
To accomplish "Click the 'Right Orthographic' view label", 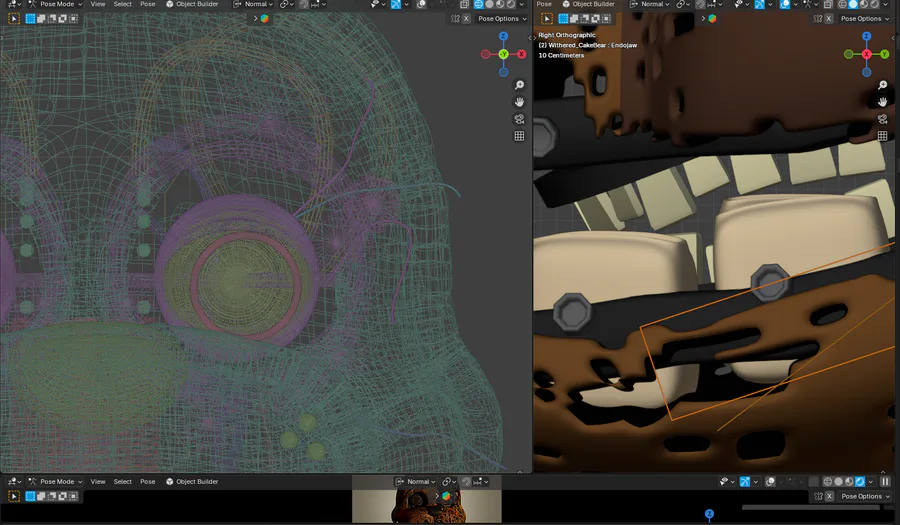I will click(x=567, y=35).
